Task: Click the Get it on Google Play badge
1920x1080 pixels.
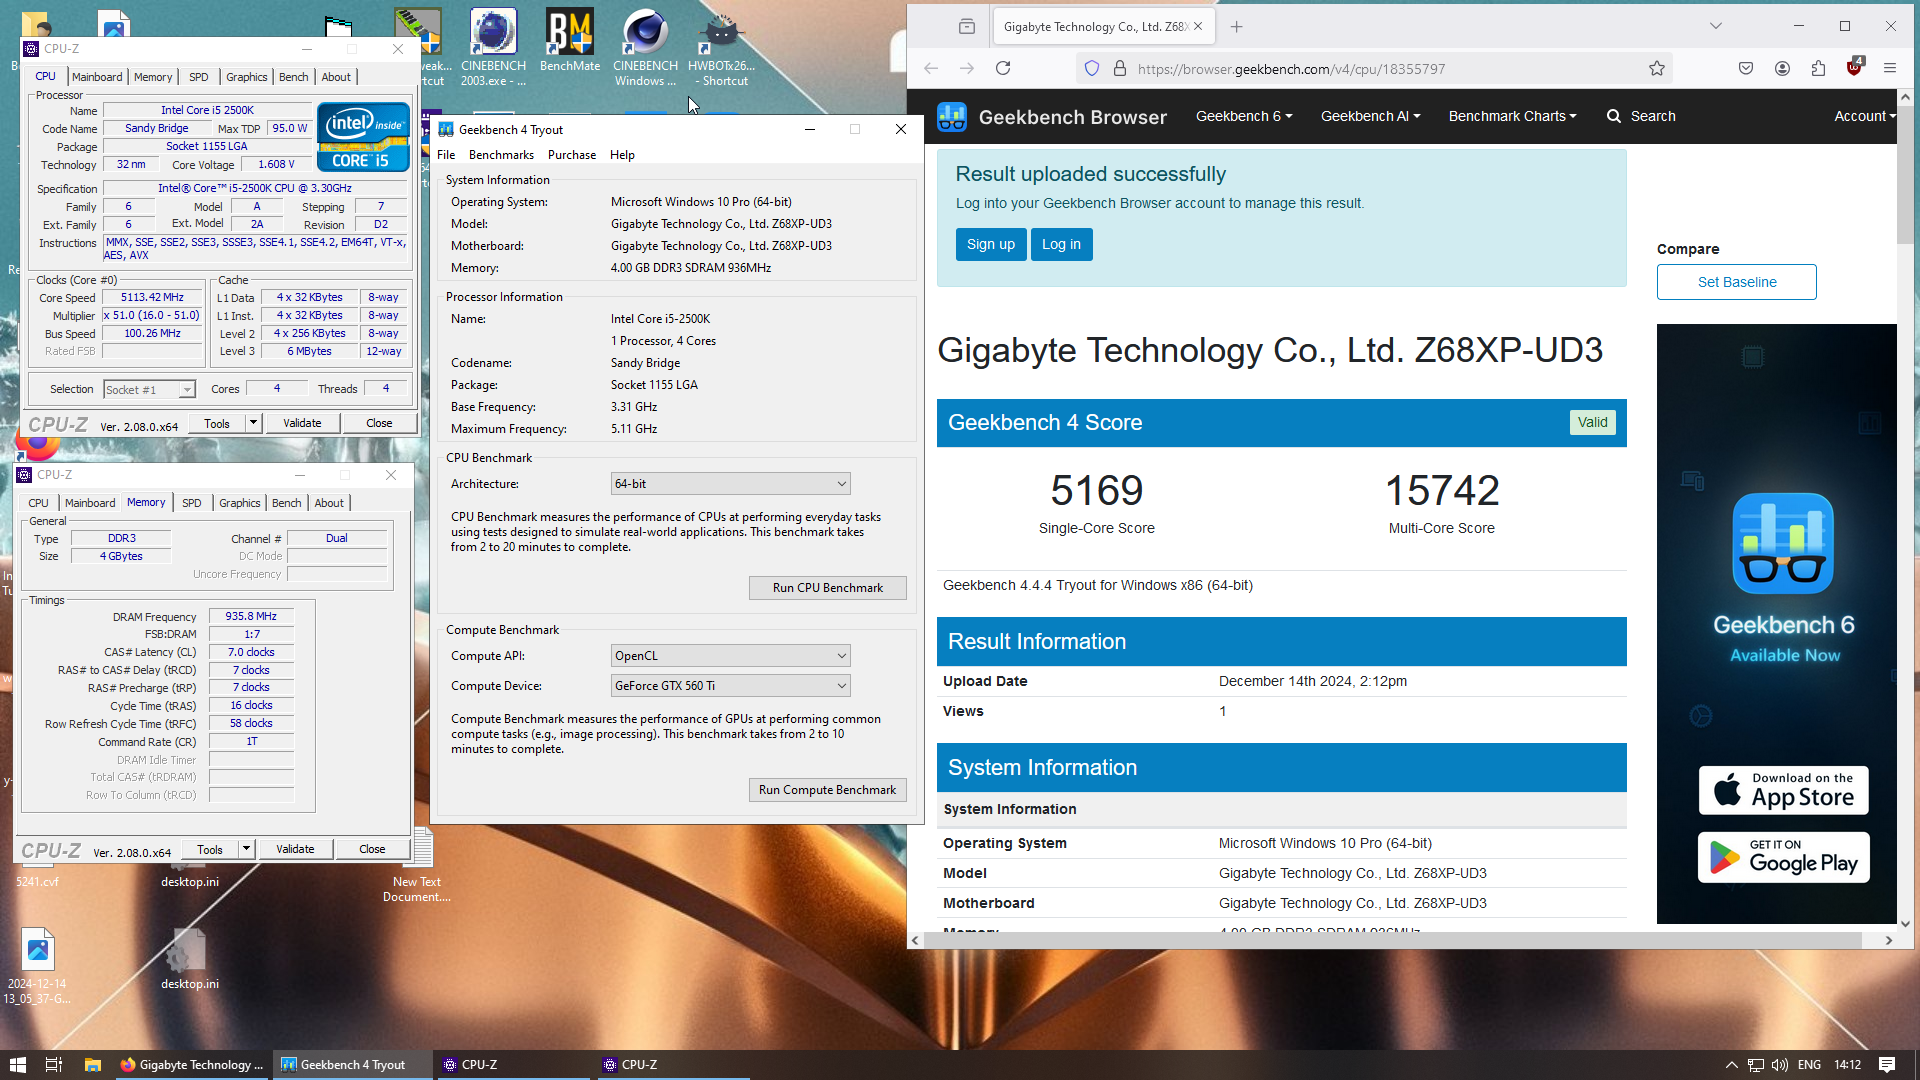Action: coord(1783,857)
